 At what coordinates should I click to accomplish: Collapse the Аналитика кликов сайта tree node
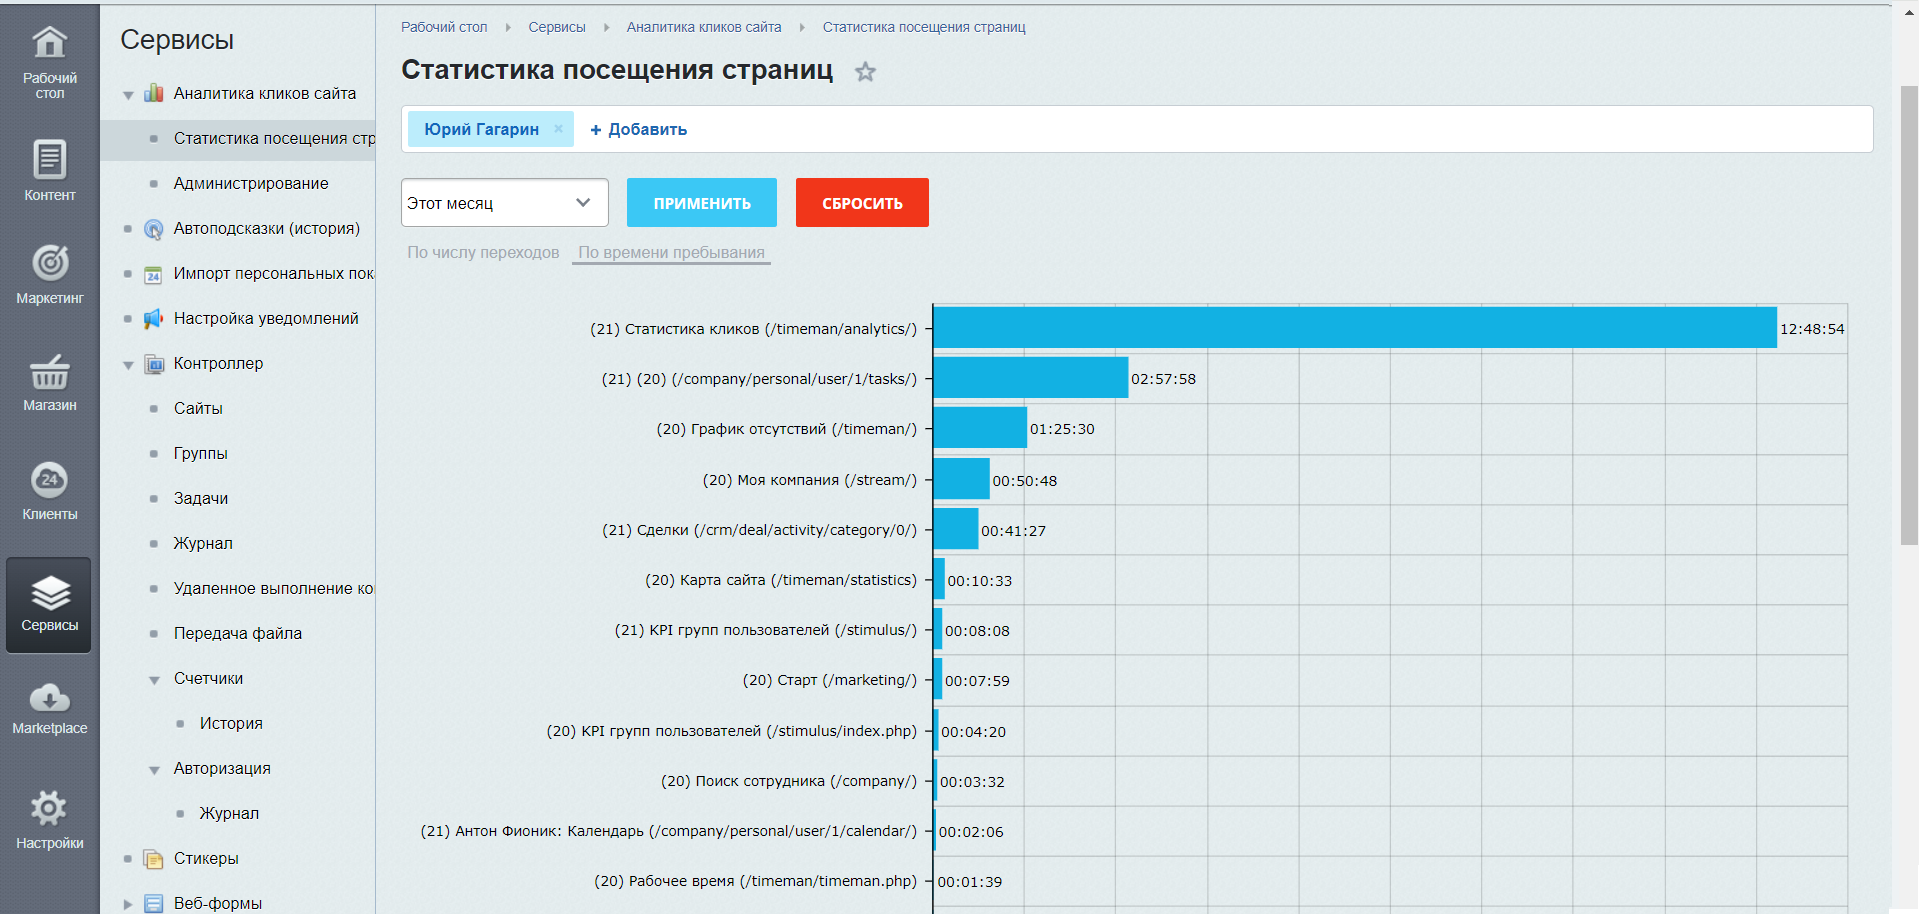(128, 95)
